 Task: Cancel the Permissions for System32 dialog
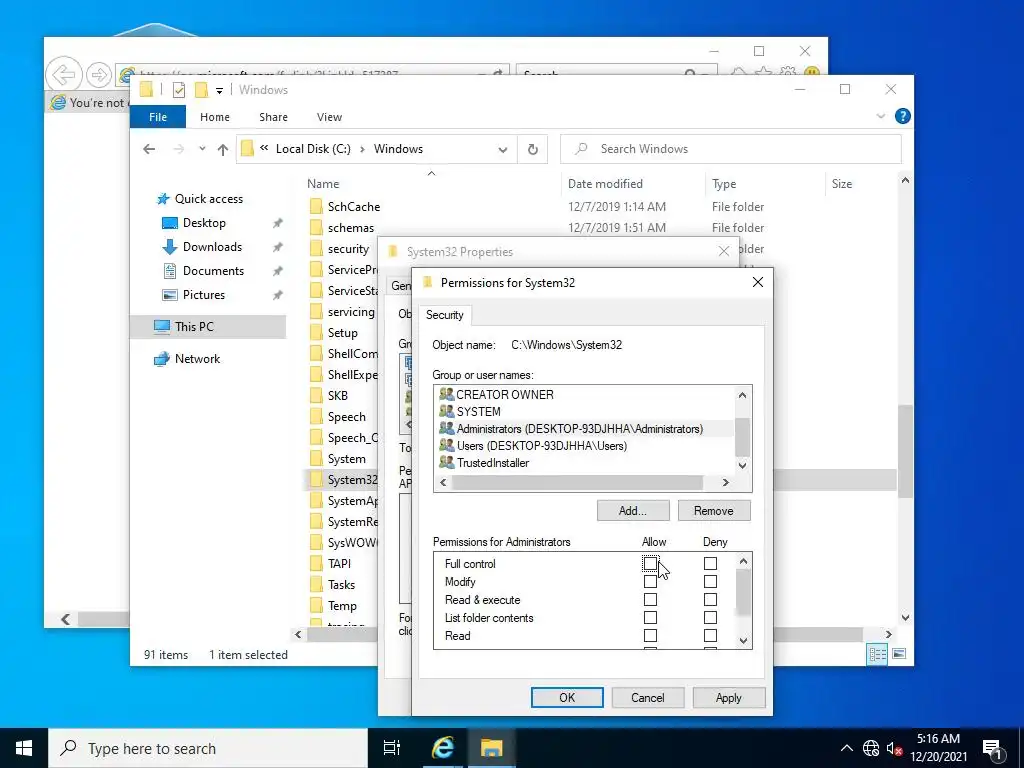coord(647,697)
